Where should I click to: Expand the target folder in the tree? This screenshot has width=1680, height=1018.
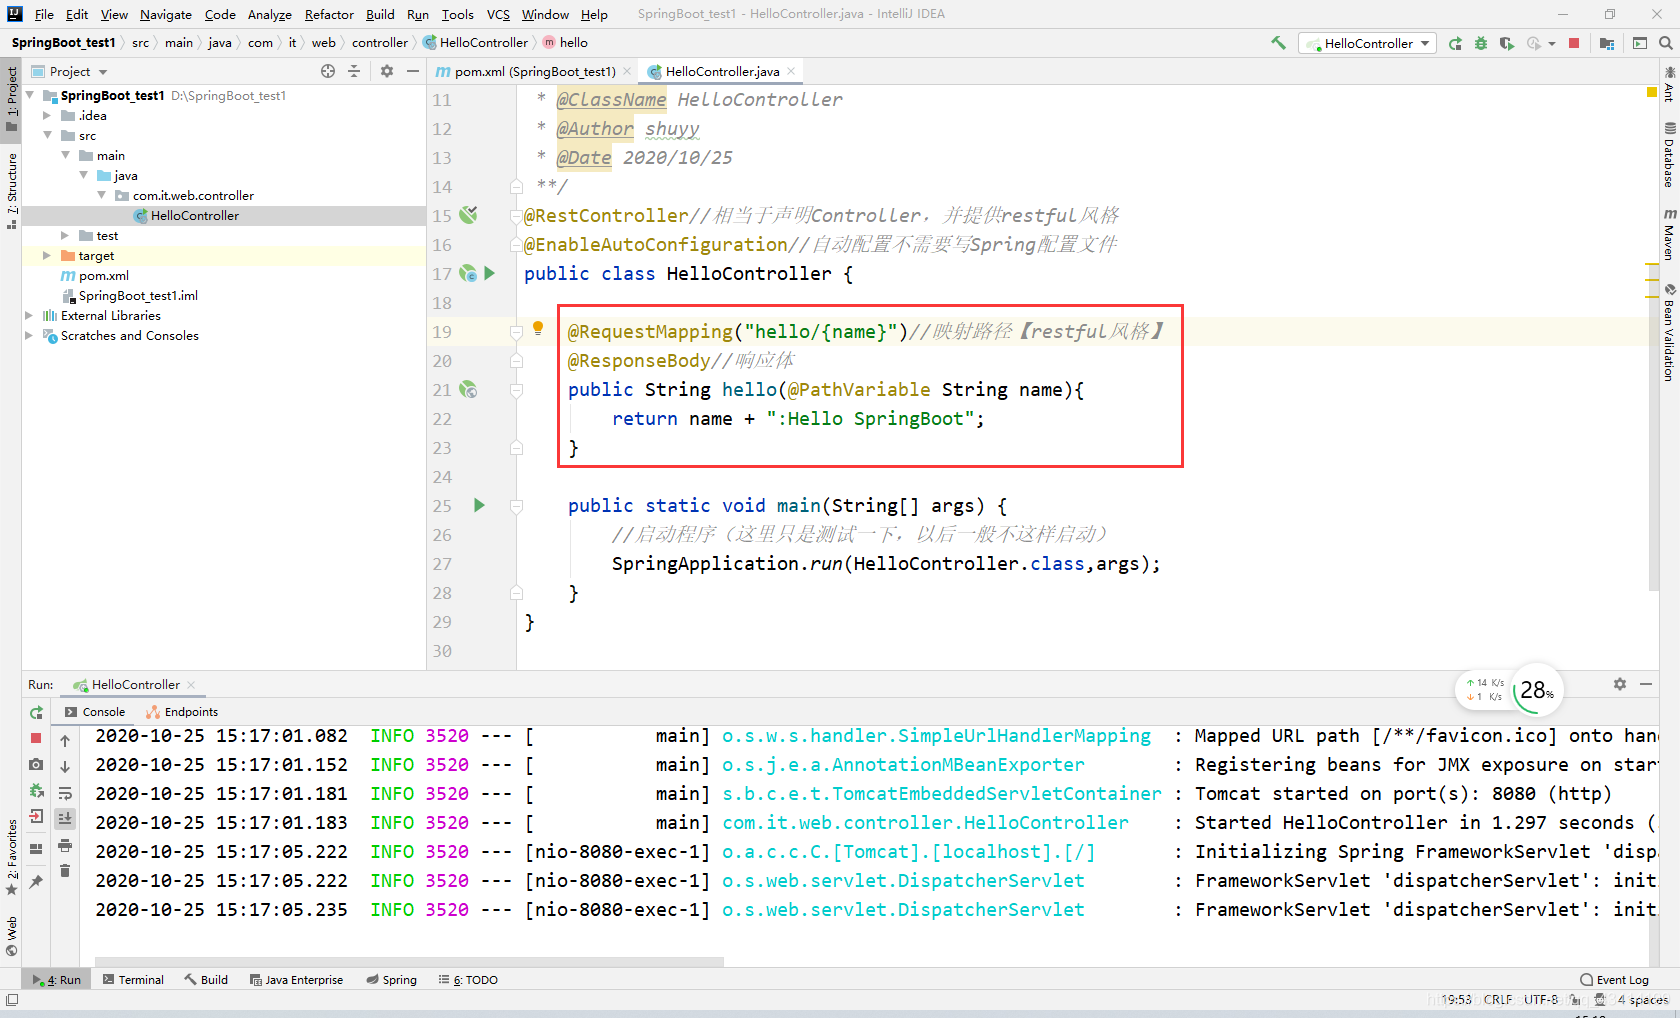click(x=47, y=255)
